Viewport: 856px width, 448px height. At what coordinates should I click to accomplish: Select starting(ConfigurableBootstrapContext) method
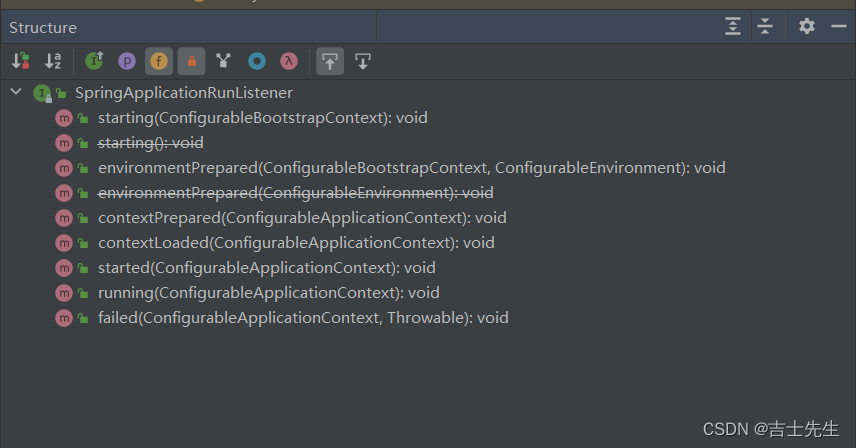pyautogui.click(x=263, y=118)
